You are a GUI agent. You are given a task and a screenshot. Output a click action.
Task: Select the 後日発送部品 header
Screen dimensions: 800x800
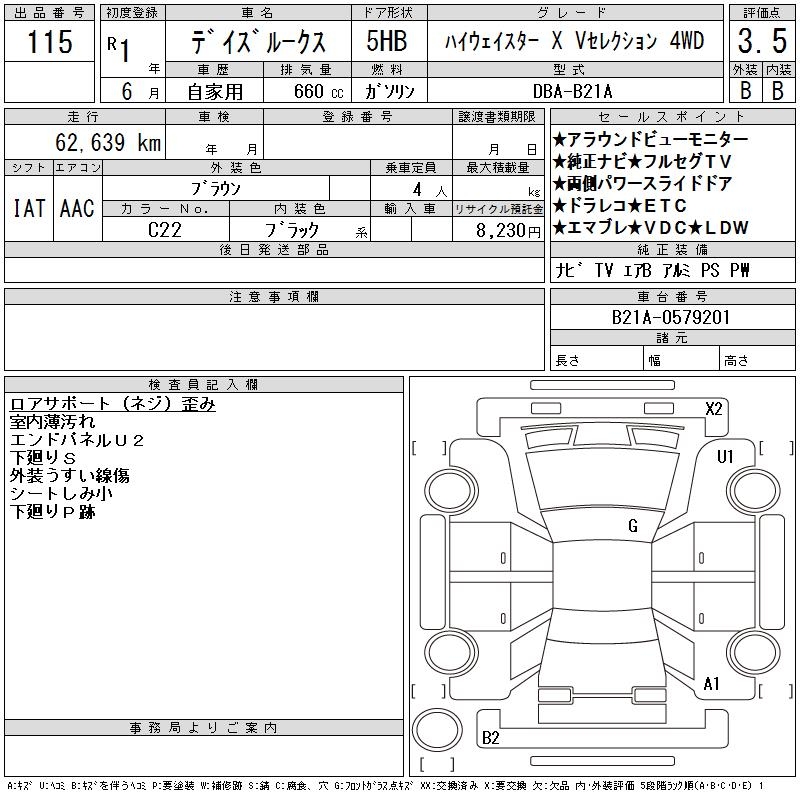(274, 249)
